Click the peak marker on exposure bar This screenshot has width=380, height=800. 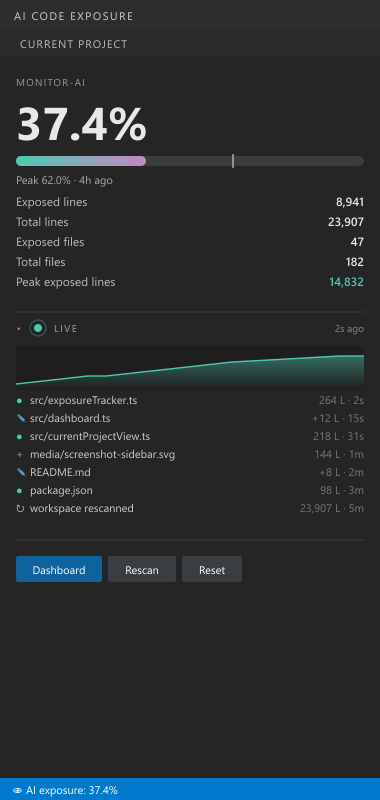tap(233, 161)
